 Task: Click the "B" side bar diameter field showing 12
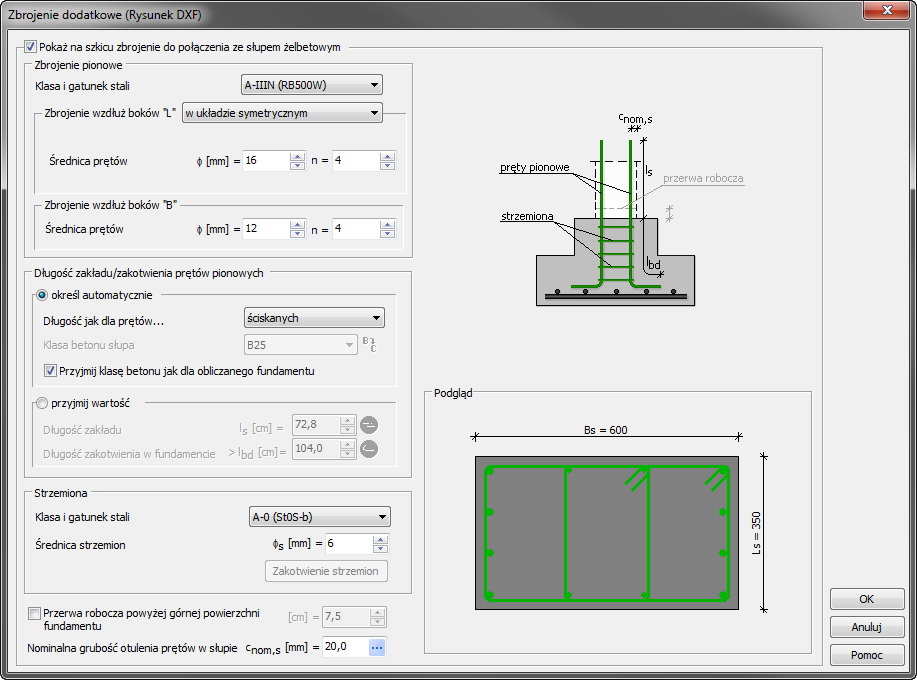point(264,229)
